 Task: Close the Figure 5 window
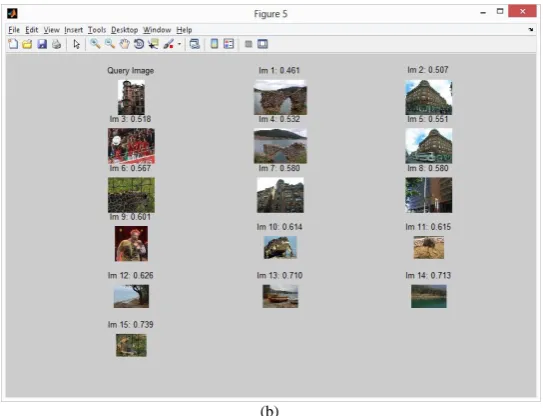pyautogui.click(x=522, y=11)
